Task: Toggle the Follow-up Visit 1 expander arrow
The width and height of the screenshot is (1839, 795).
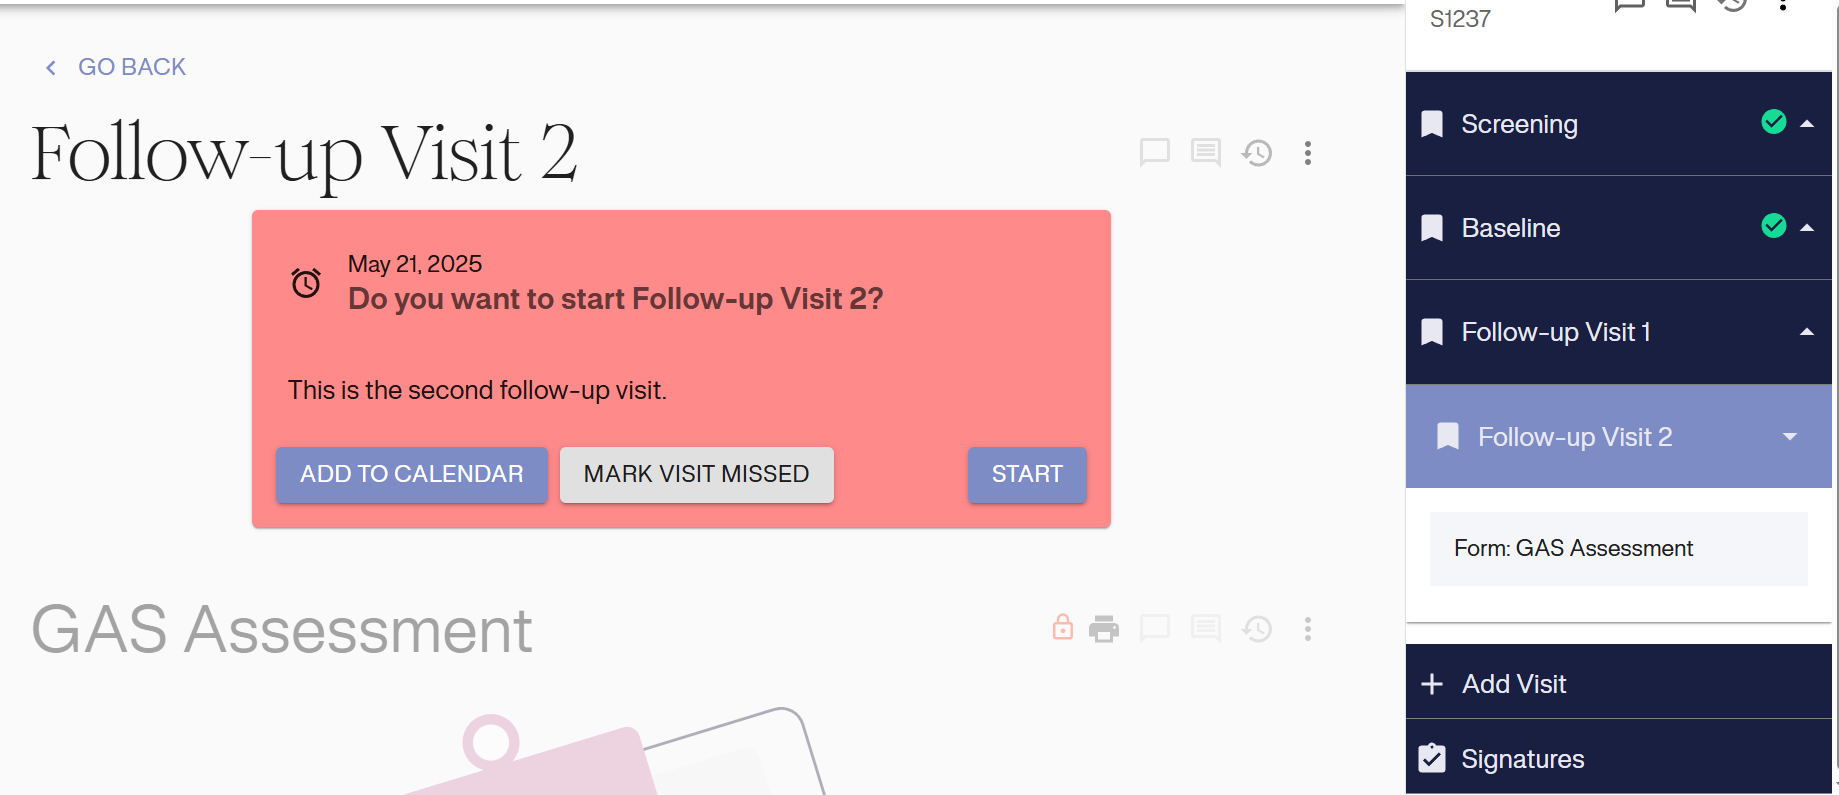Action: (x=1806, y=332)
